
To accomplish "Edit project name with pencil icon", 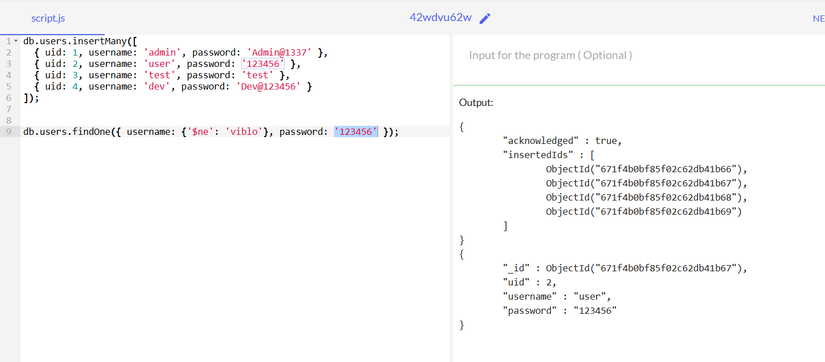I will (485, 18).
